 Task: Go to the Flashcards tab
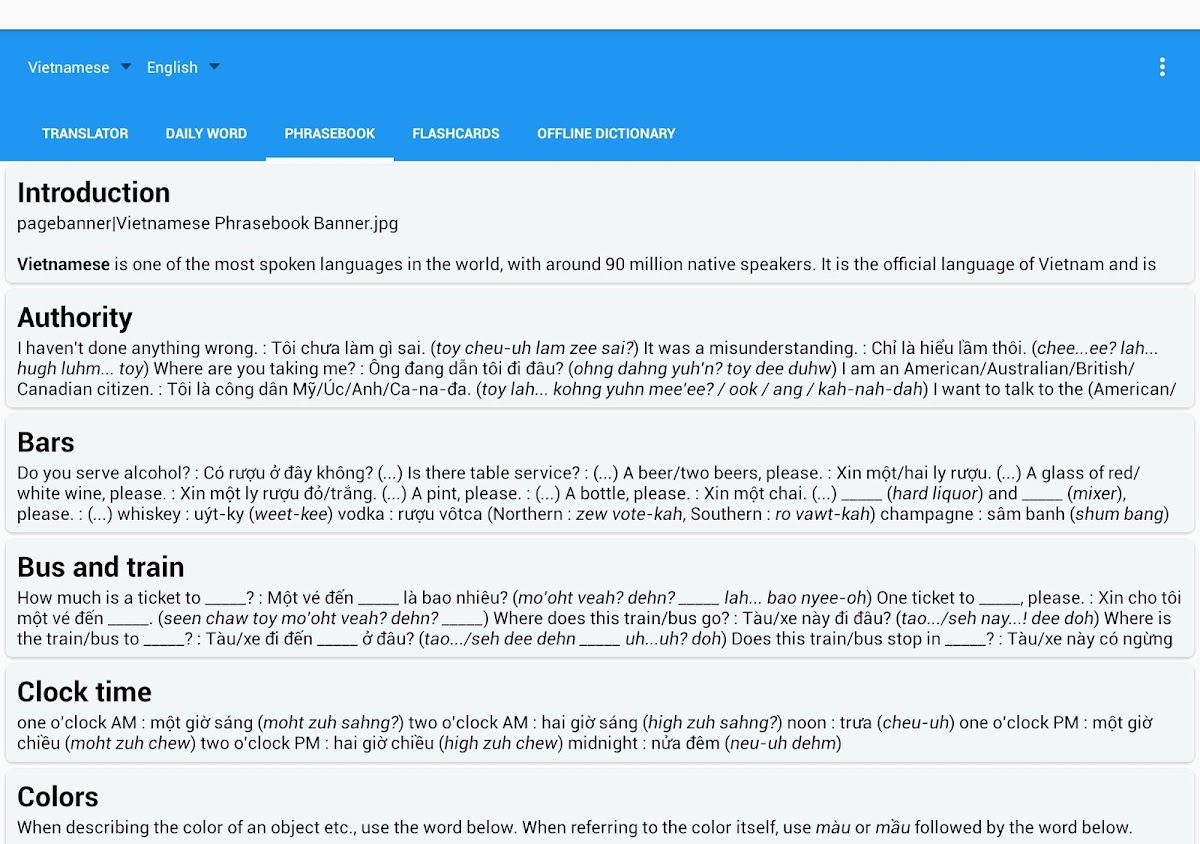pyautogui.click(x=455, y=133)
